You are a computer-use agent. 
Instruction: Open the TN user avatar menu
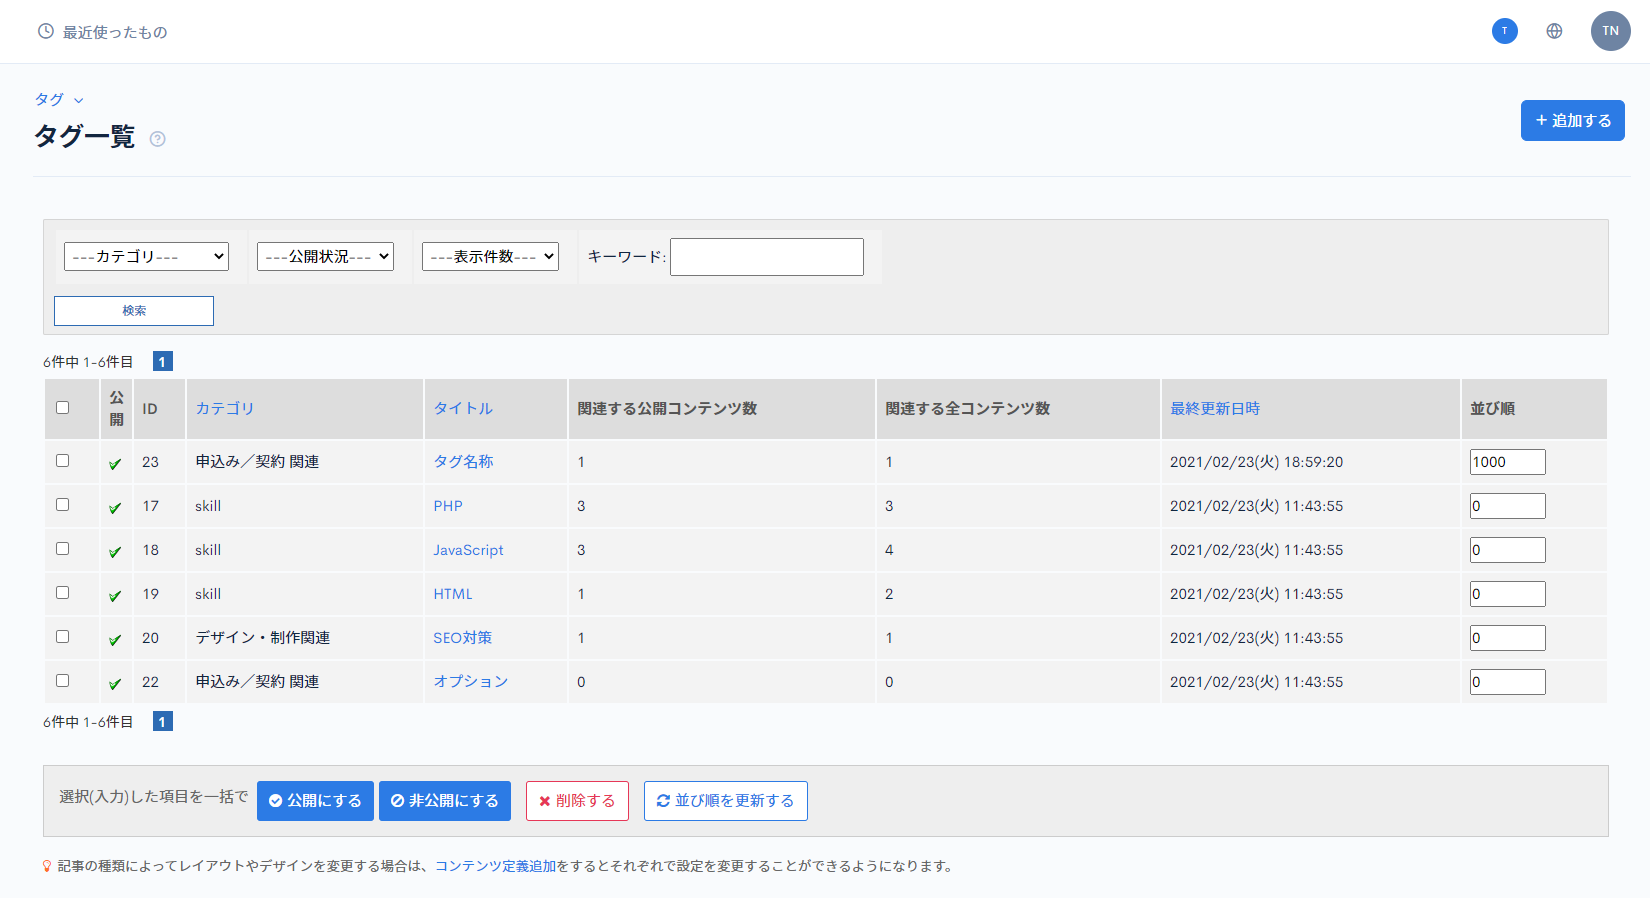click(x=1610, y=31)
